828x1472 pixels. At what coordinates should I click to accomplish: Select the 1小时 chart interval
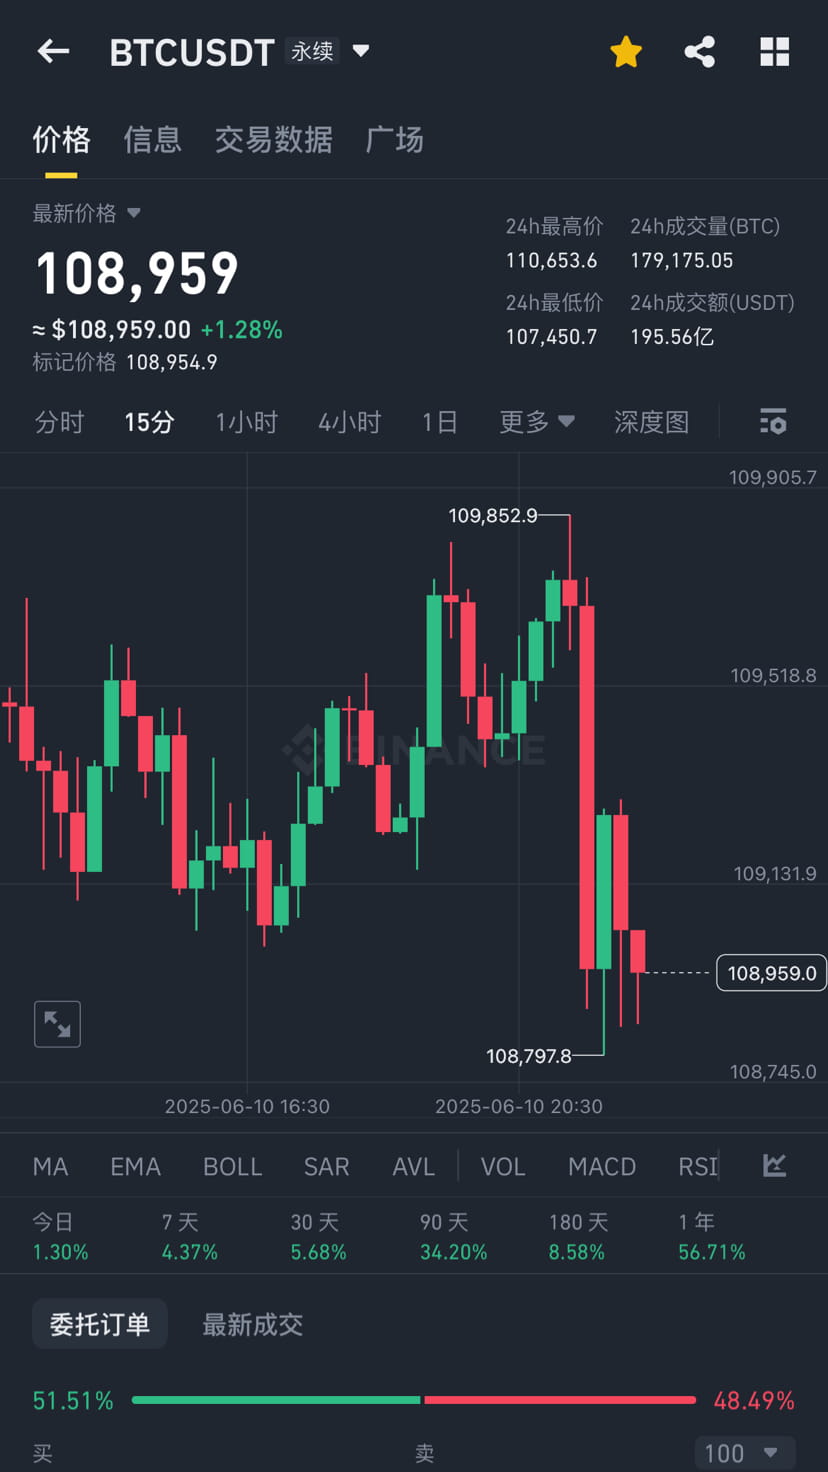click(x=246, y=422)
